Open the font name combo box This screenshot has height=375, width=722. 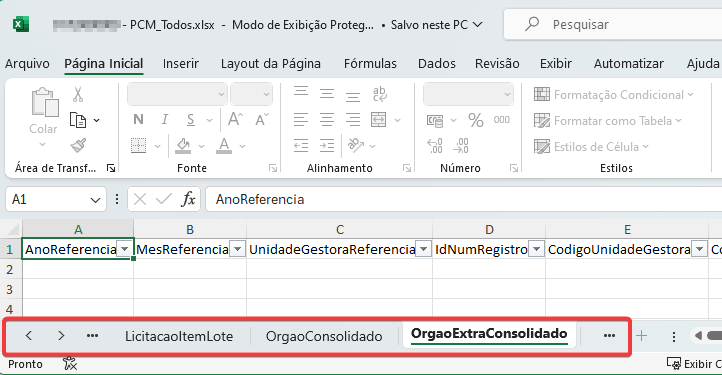click(x=177, y=94)
